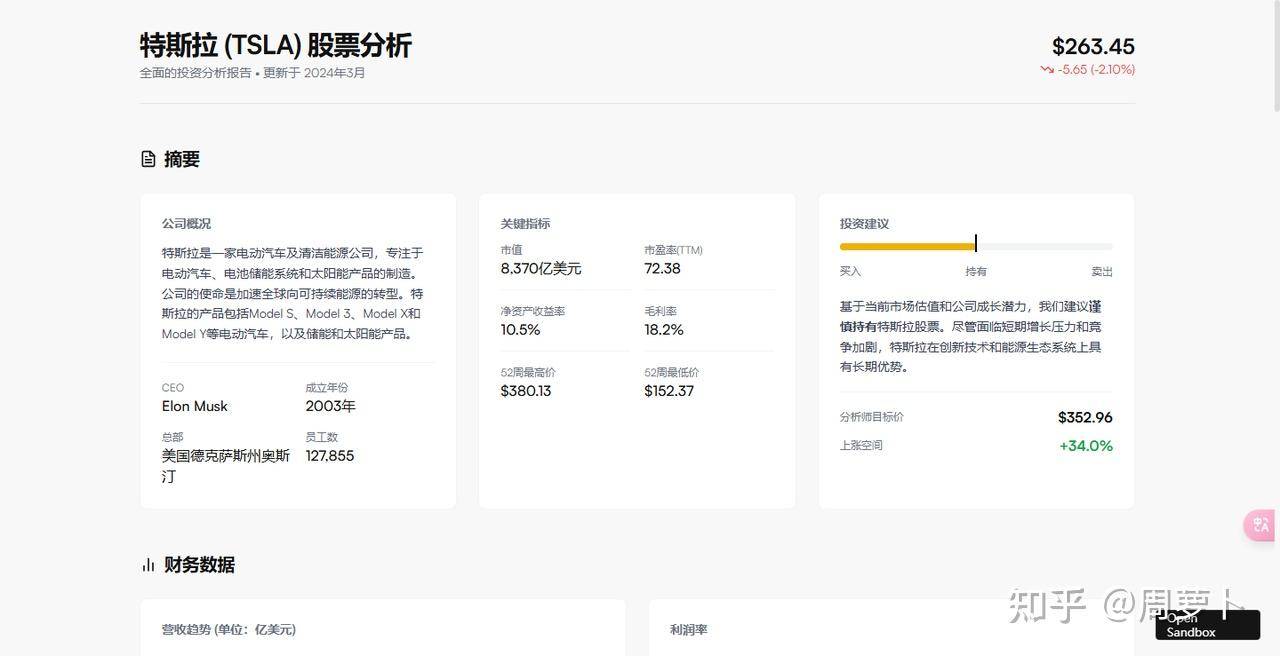Click the 公司概况 card heading
Viewport: 1280px width, 656px height.
coord(186,224)
